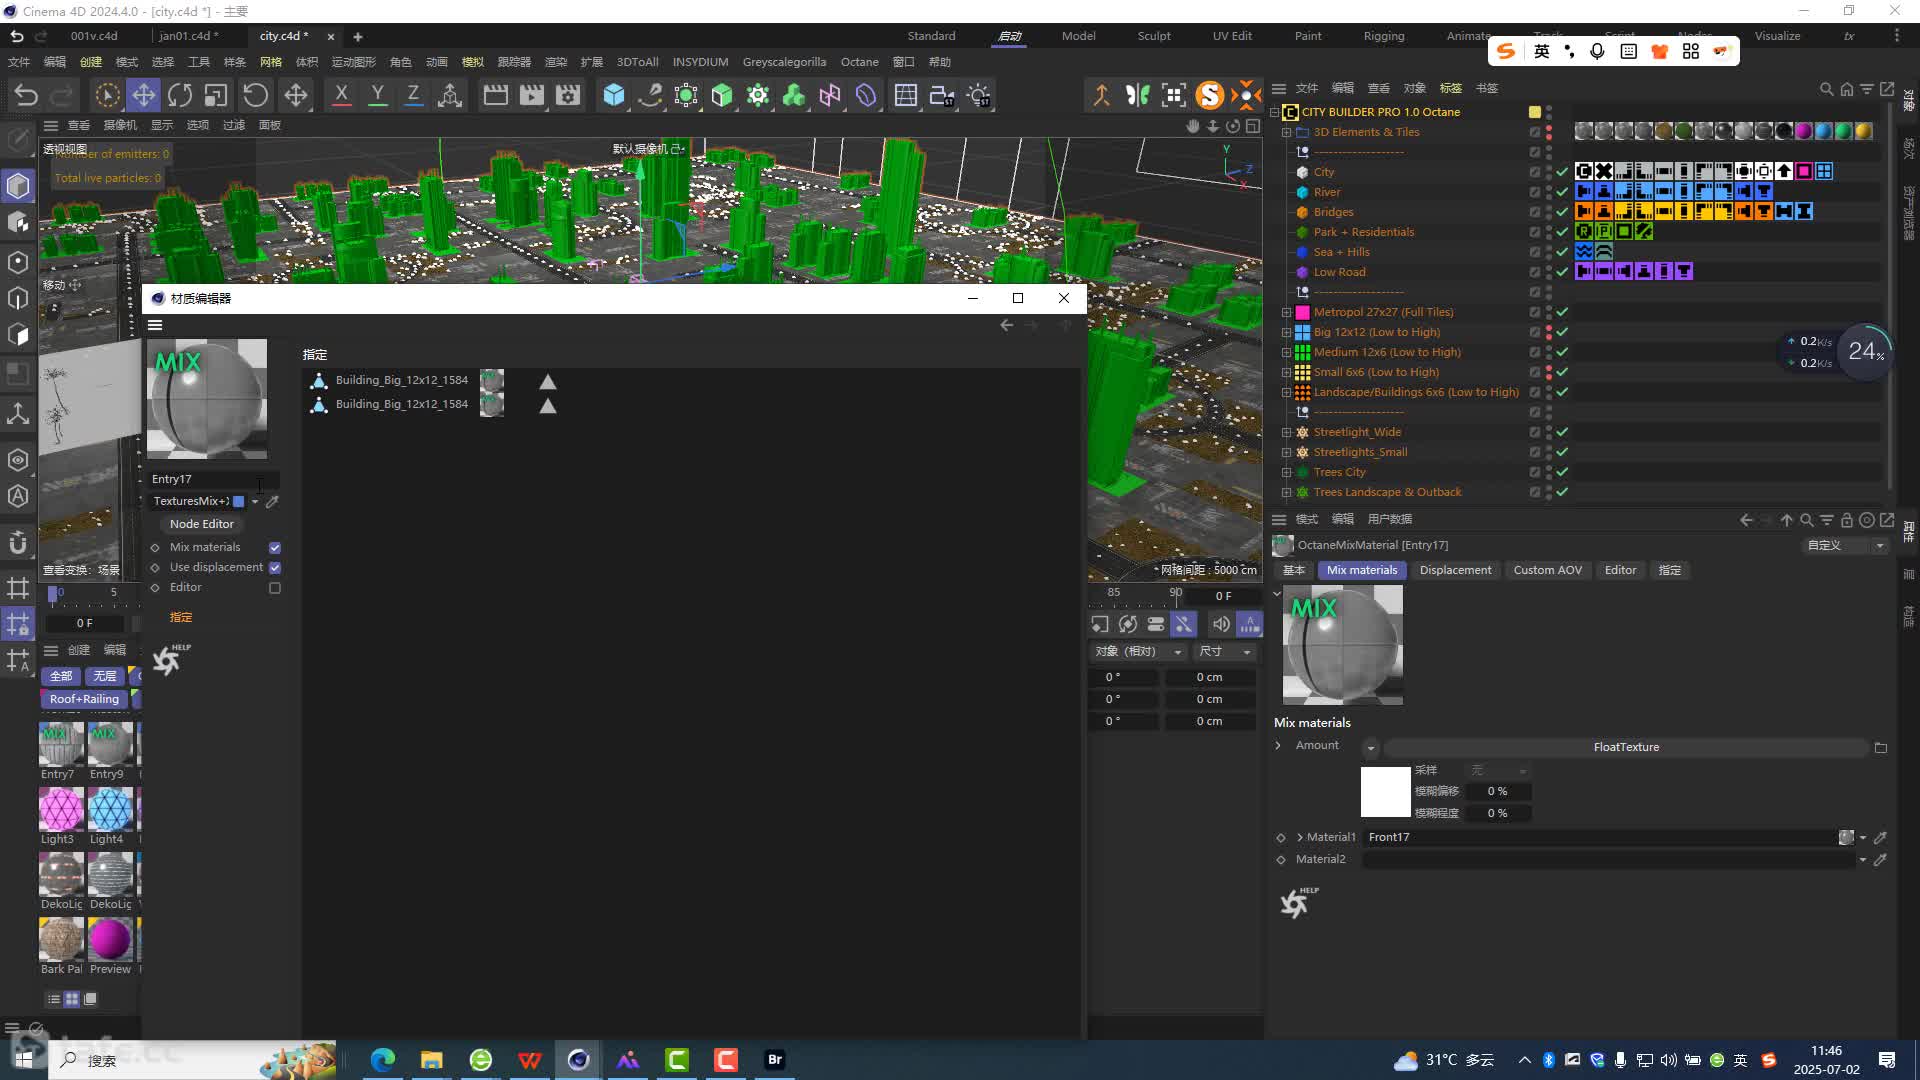Expand 3D Elements & Tiles tree item
The width and height of the screenshot is (1920, 1080).
[1287, 132]
